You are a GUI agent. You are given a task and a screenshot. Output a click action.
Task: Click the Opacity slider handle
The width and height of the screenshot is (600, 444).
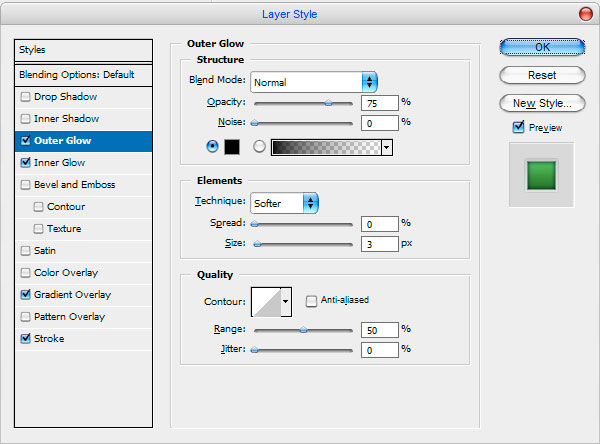coord(328,103)
